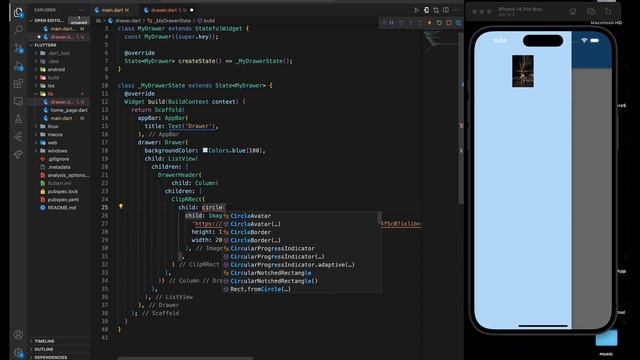Open home_page.dart in the file tree
This screenshot has height=360, width=640.
pos(69,110)
